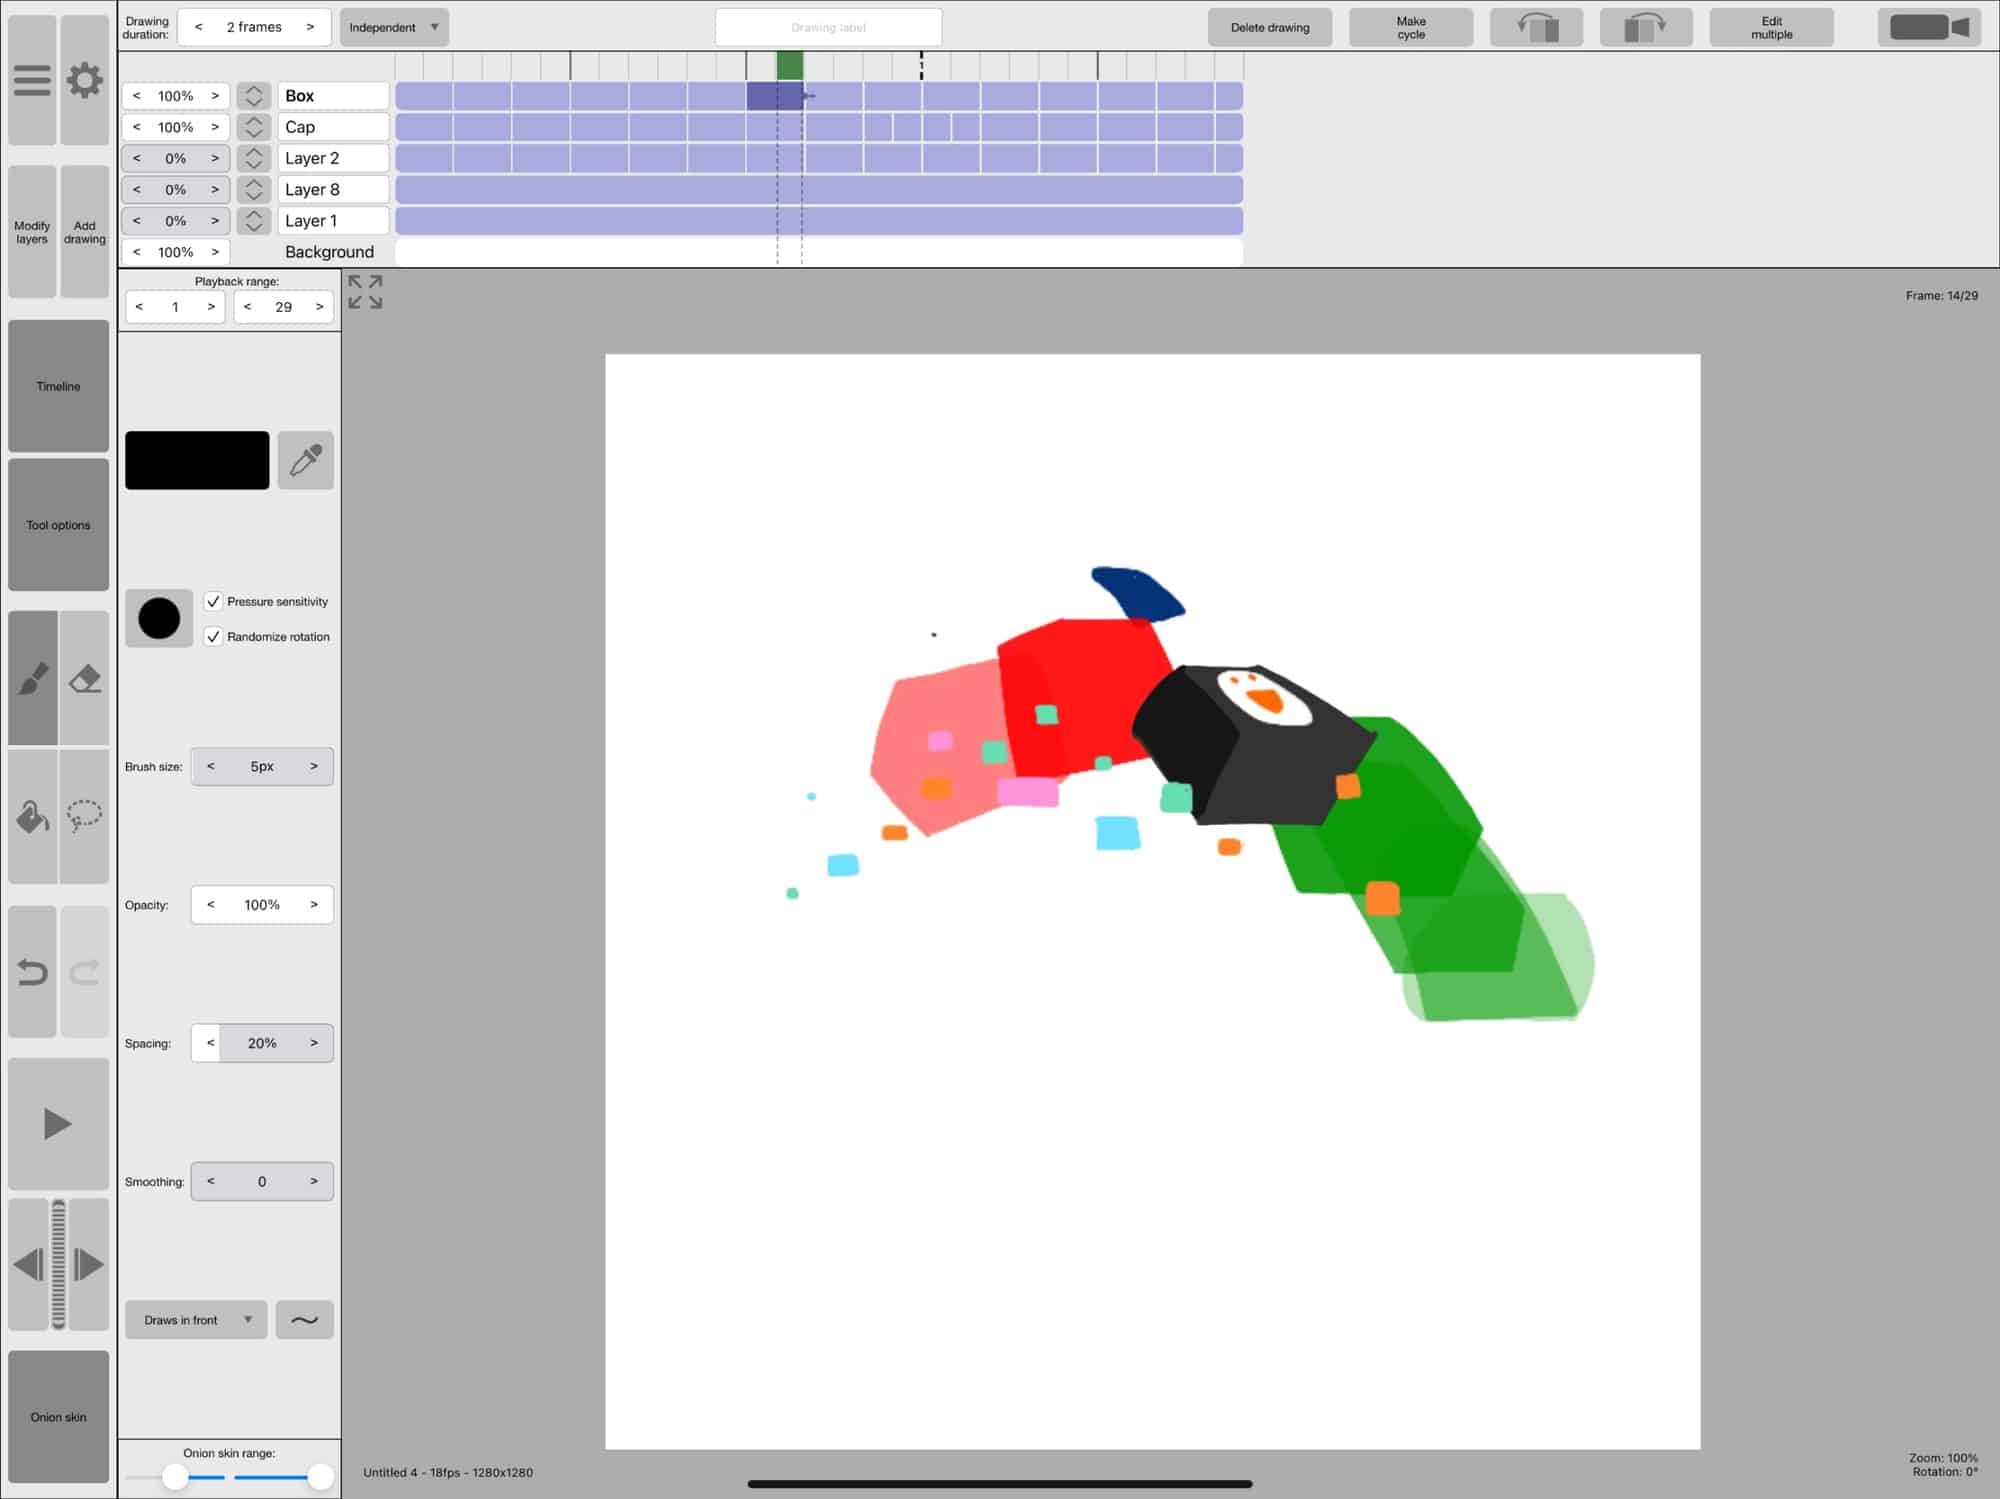Toggle Pressure sensitivity checkbox
Screen dimensions: 2000x1499
tap(213, 601)
